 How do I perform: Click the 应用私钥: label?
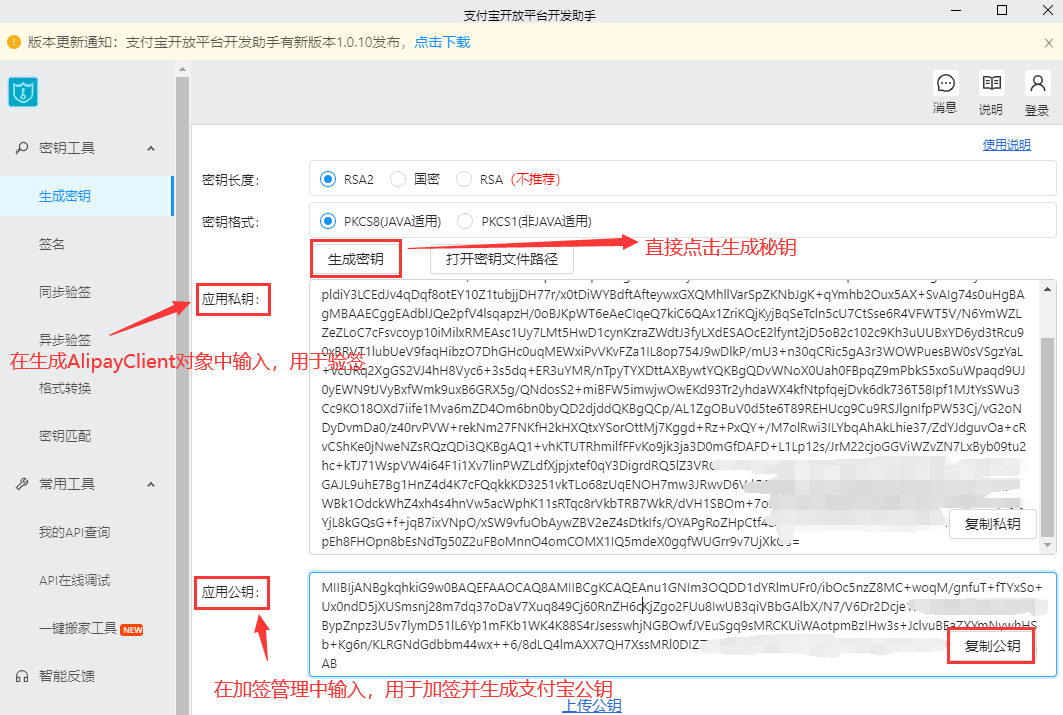click(230, 299)
